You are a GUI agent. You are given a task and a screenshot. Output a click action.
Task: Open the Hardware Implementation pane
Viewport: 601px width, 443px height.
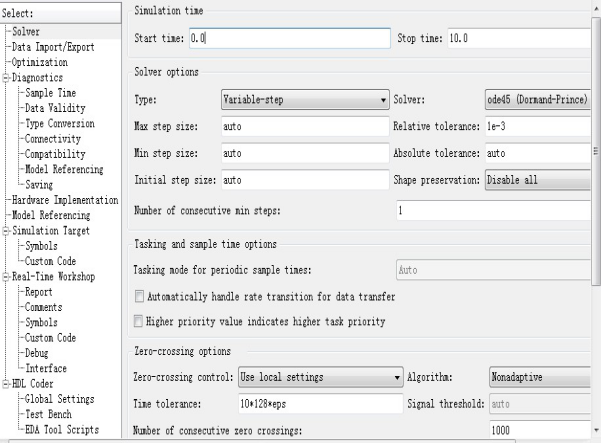pos(65,200)
